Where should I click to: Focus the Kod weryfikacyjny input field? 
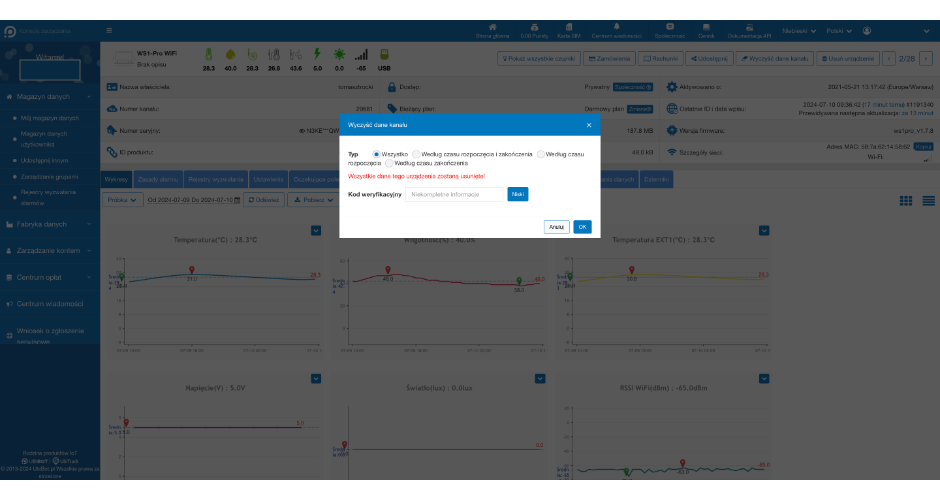[x=455, y=194]
